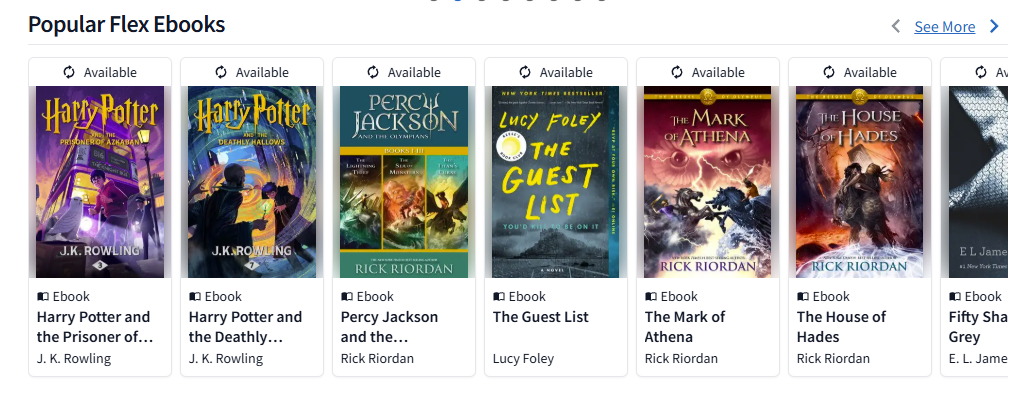Viewport: 1035px width, 401px height.
Task: Select author J. K. Rowling under Deathly Hallows
Action: pyautogui.click(x=226, y=359)
